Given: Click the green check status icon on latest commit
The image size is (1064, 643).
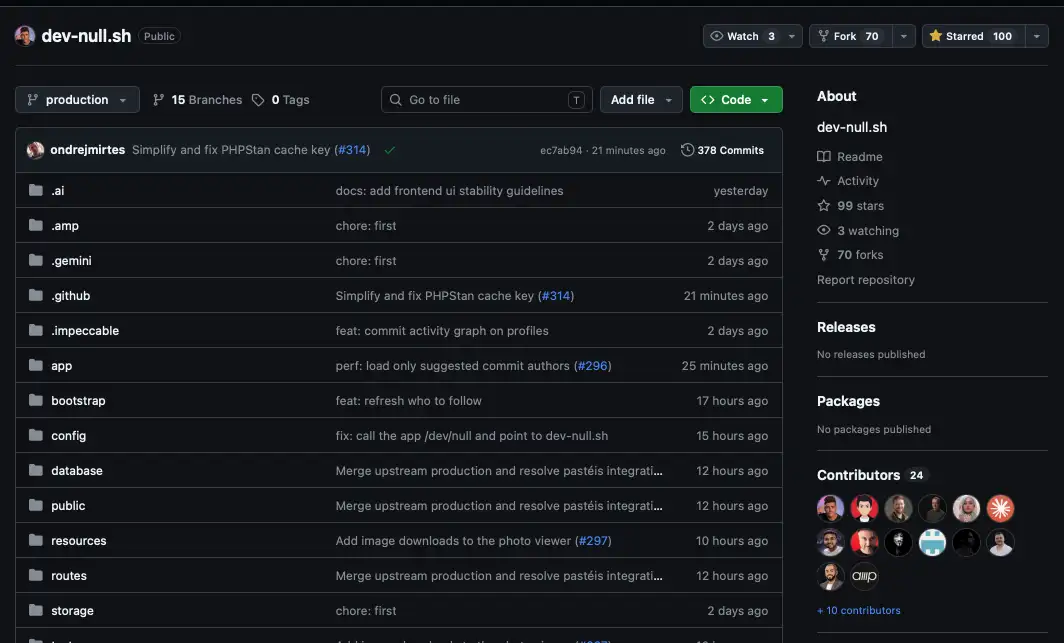Looking at the screenshot, I should [390, 150].
